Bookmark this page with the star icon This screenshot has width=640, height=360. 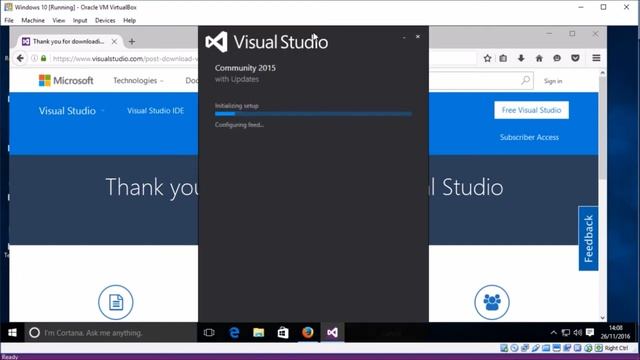tap(487, 58)
